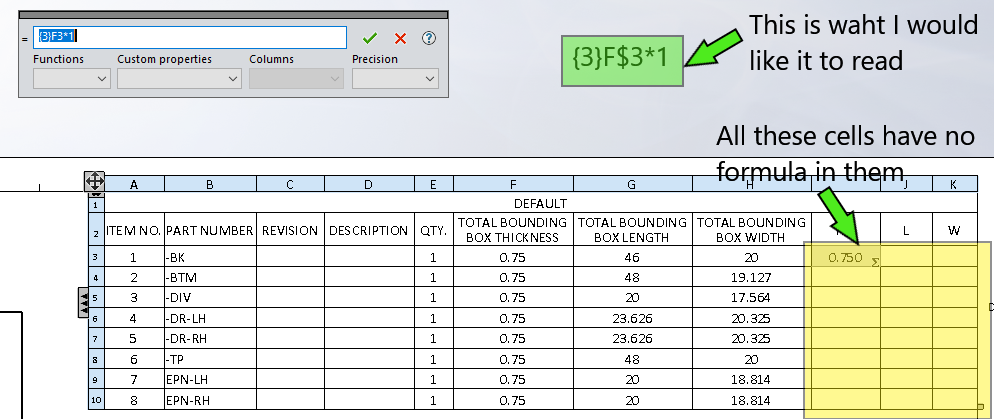Select column F header
Image resolution: width=994 pixels, height=419 pixels.
(x=513, y=183)
